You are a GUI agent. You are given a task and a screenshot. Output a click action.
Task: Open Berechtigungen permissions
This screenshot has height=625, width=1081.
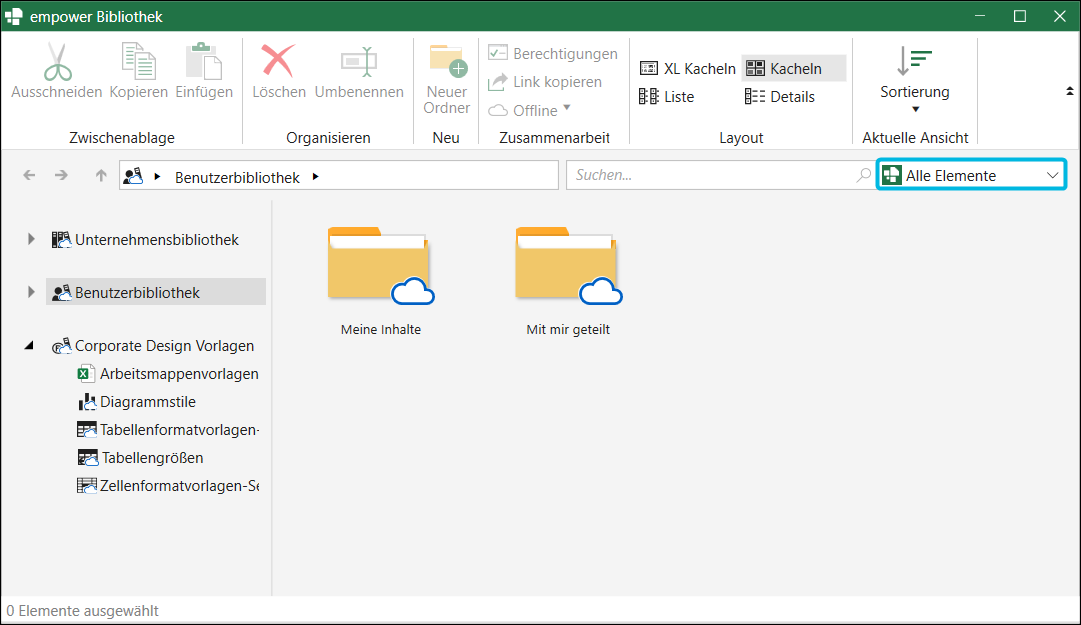click(x=553, y=53)
